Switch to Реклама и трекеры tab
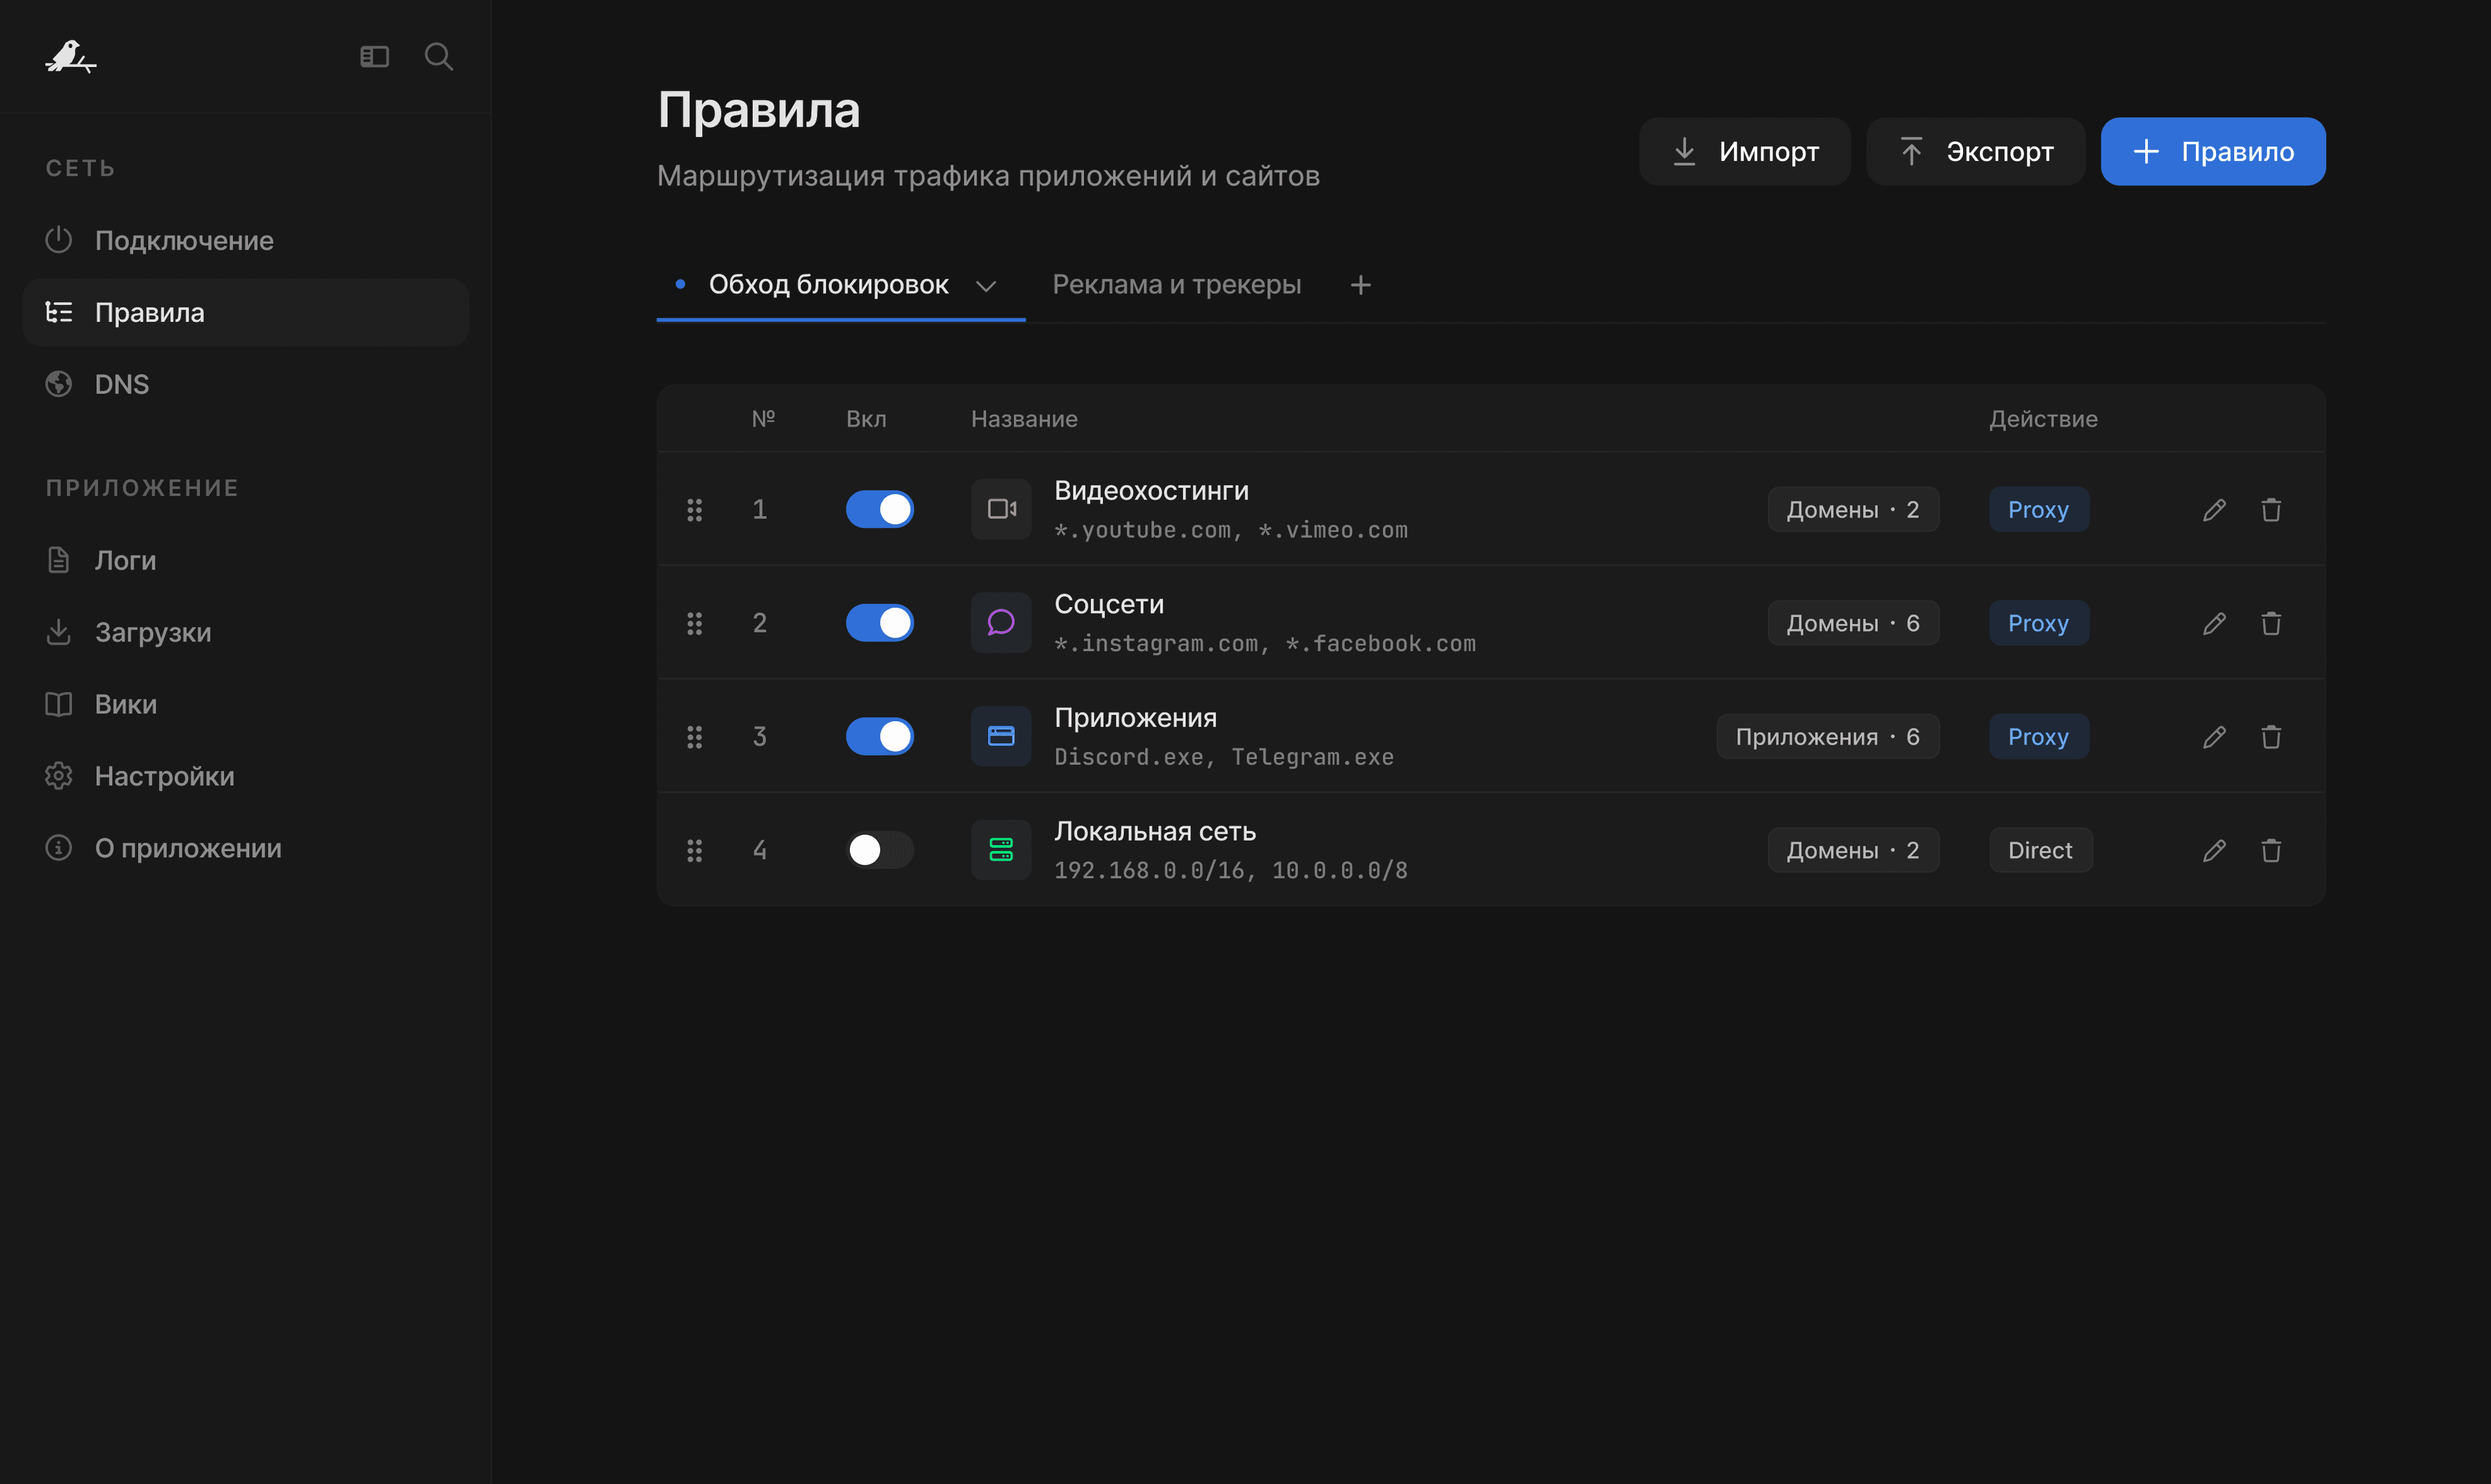The width and height of the screenshot is (2491, 1484). pyautogui.click(x=1176, y=285)
